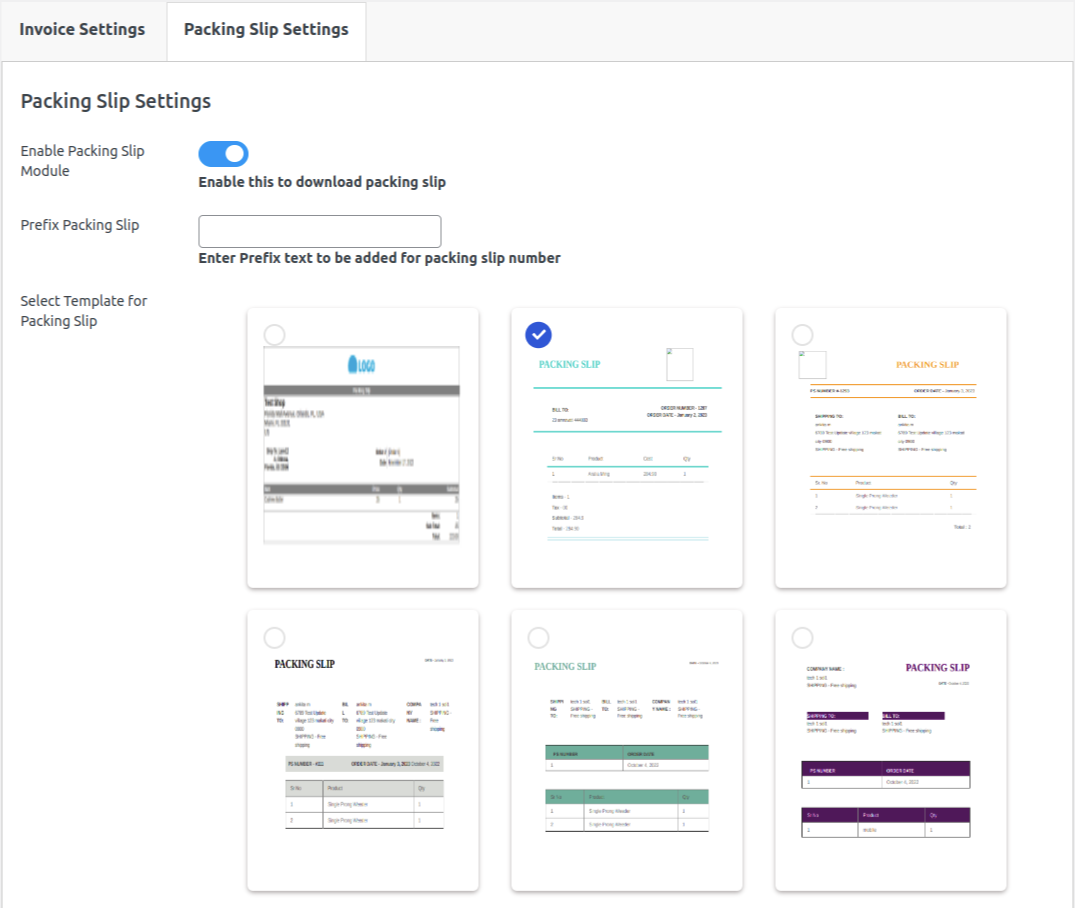Select radio button for the green table template
Image resolution: width=1075 pixels, height=908 pixels.
(538, 637)
